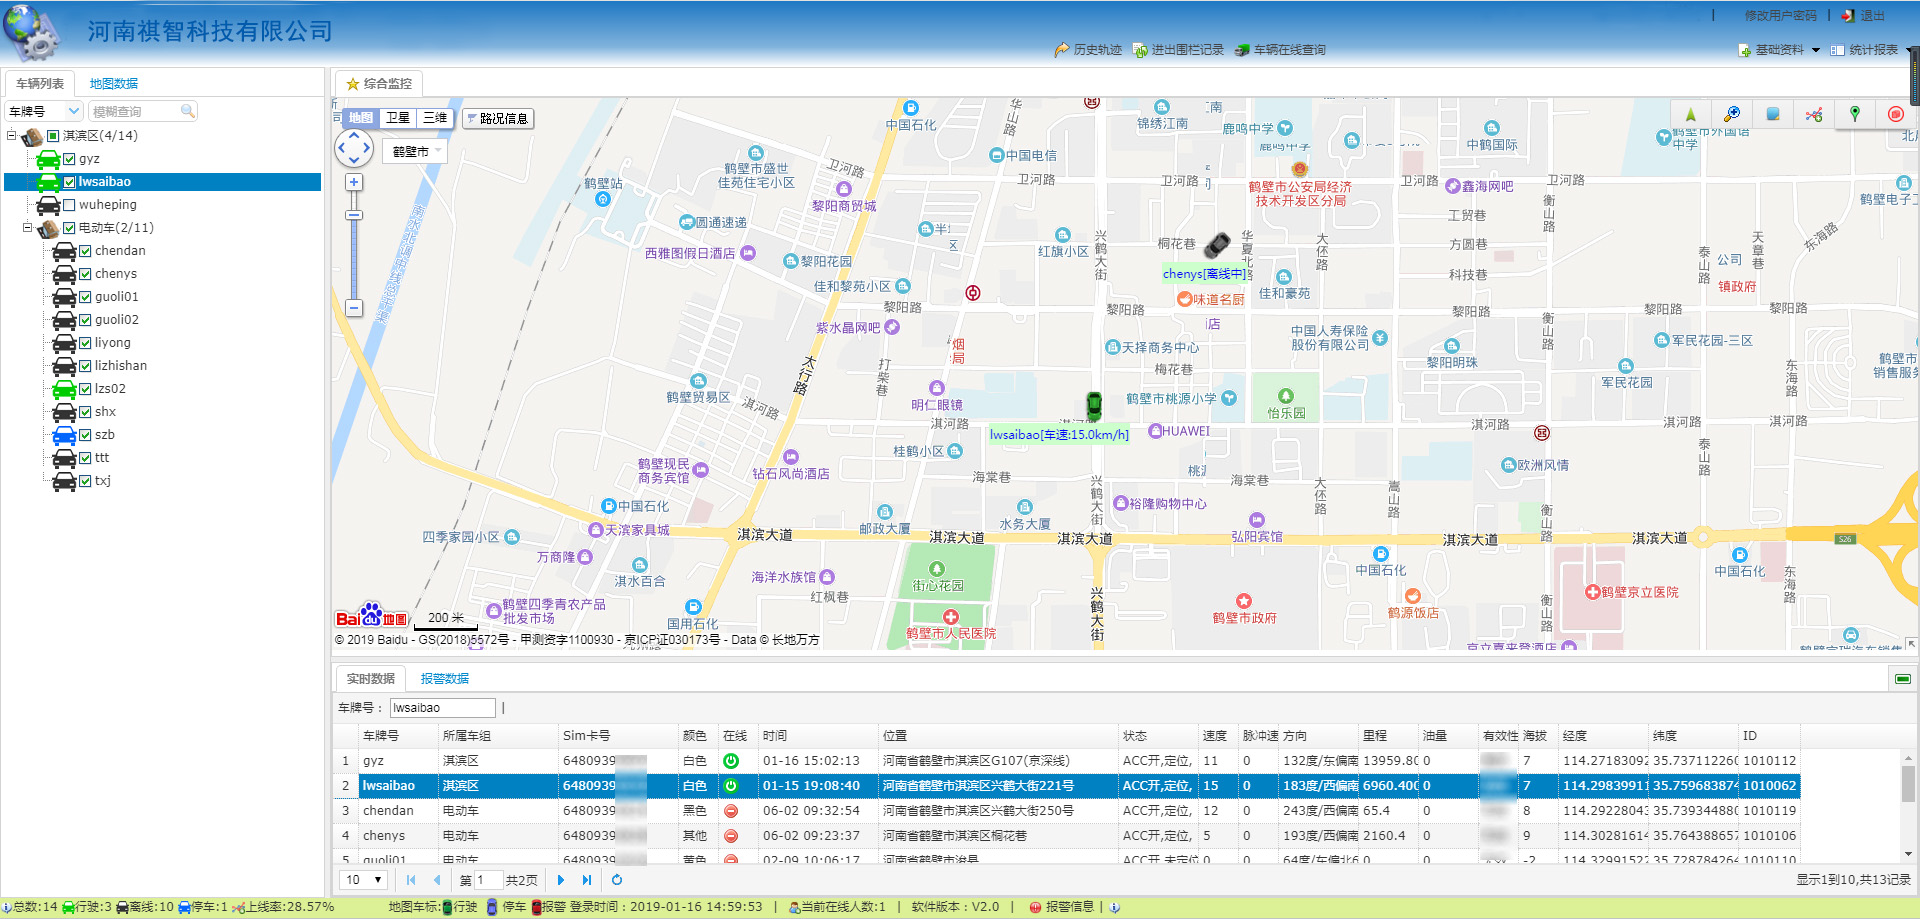
Task: Go to the next page of table
Action: (x=561, y=880)
